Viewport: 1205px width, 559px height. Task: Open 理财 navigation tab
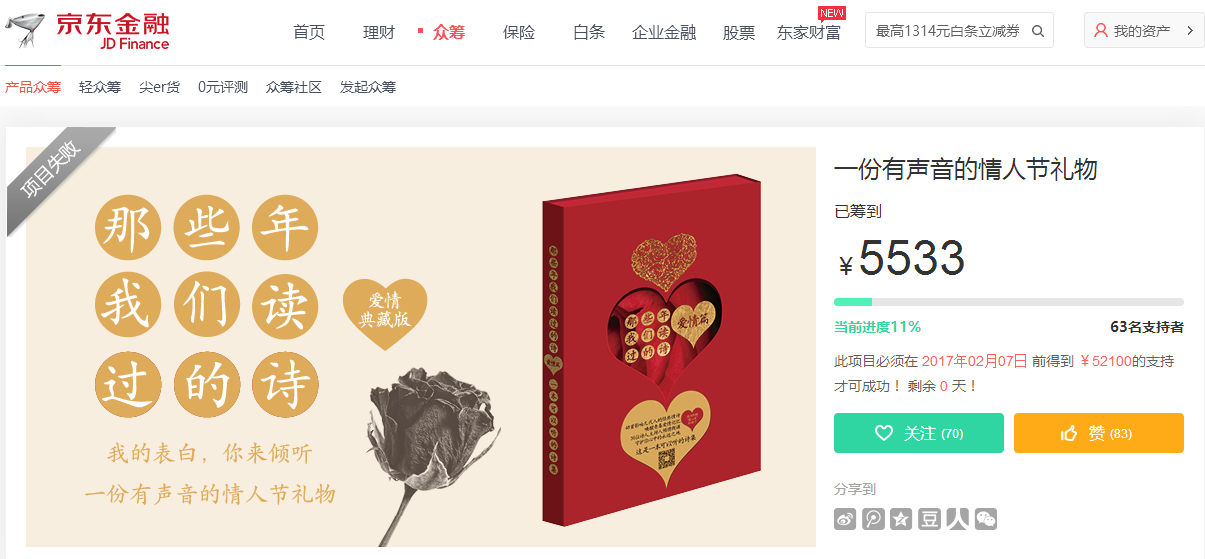pos(379,32)
